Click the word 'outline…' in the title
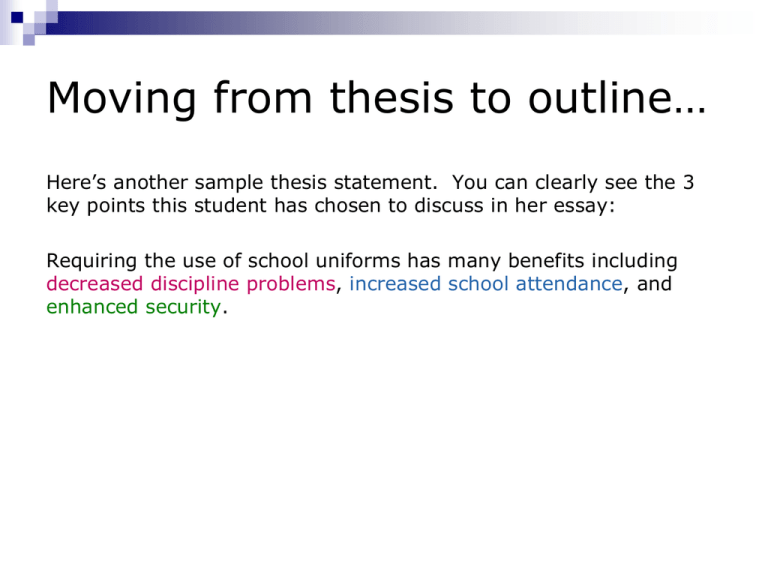The height and width of the screenshot is (576, 768). point(617,97)
